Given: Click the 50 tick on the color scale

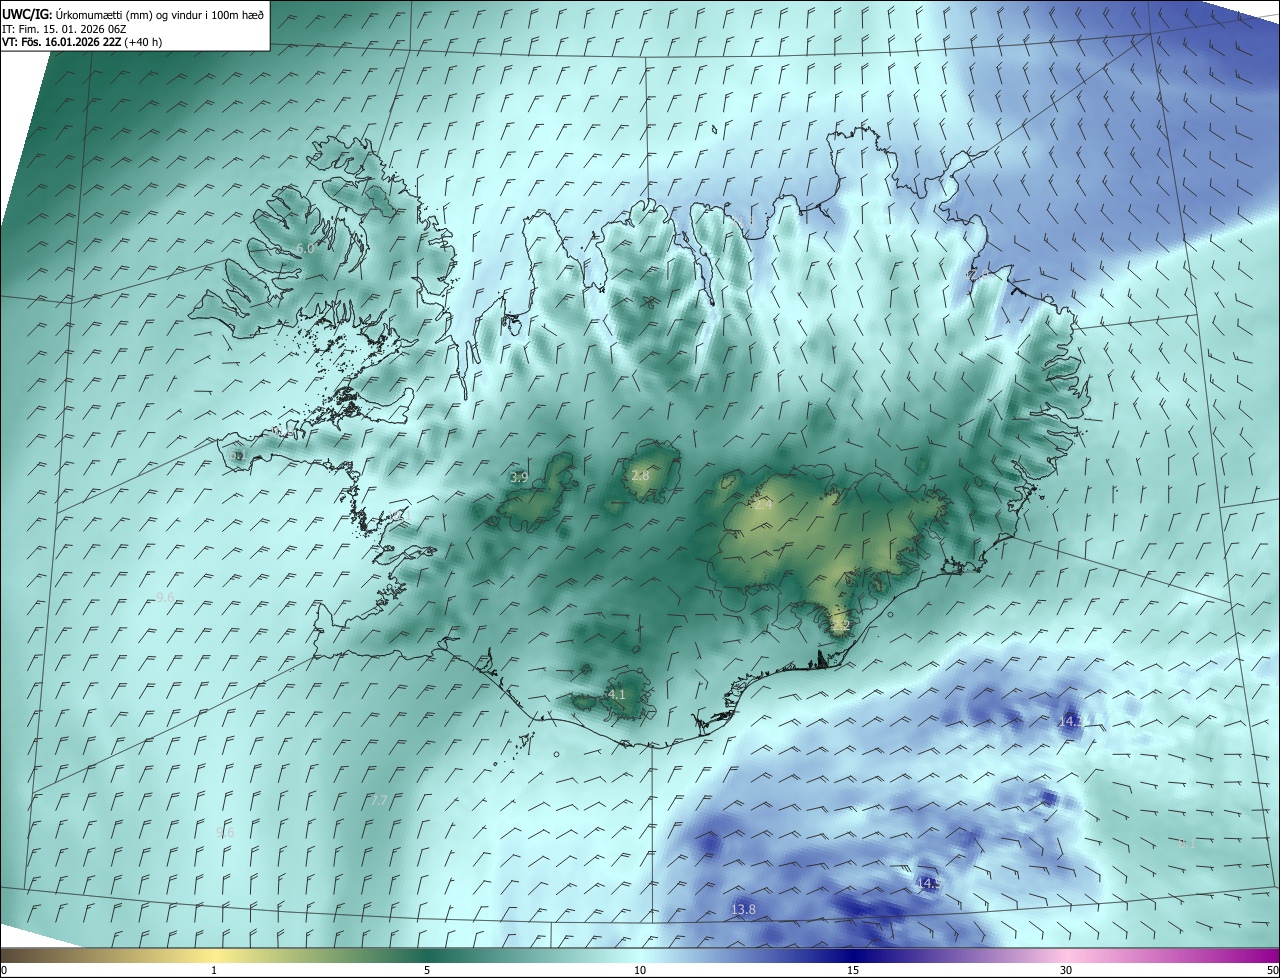Looking at the screenshot, I should tap(1273, 970).
